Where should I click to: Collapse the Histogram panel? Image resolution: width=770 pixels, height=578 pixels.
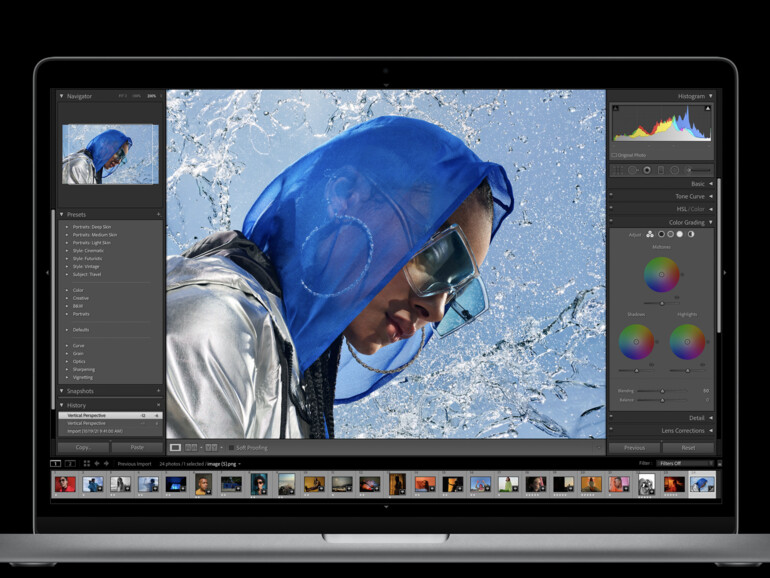711,96
